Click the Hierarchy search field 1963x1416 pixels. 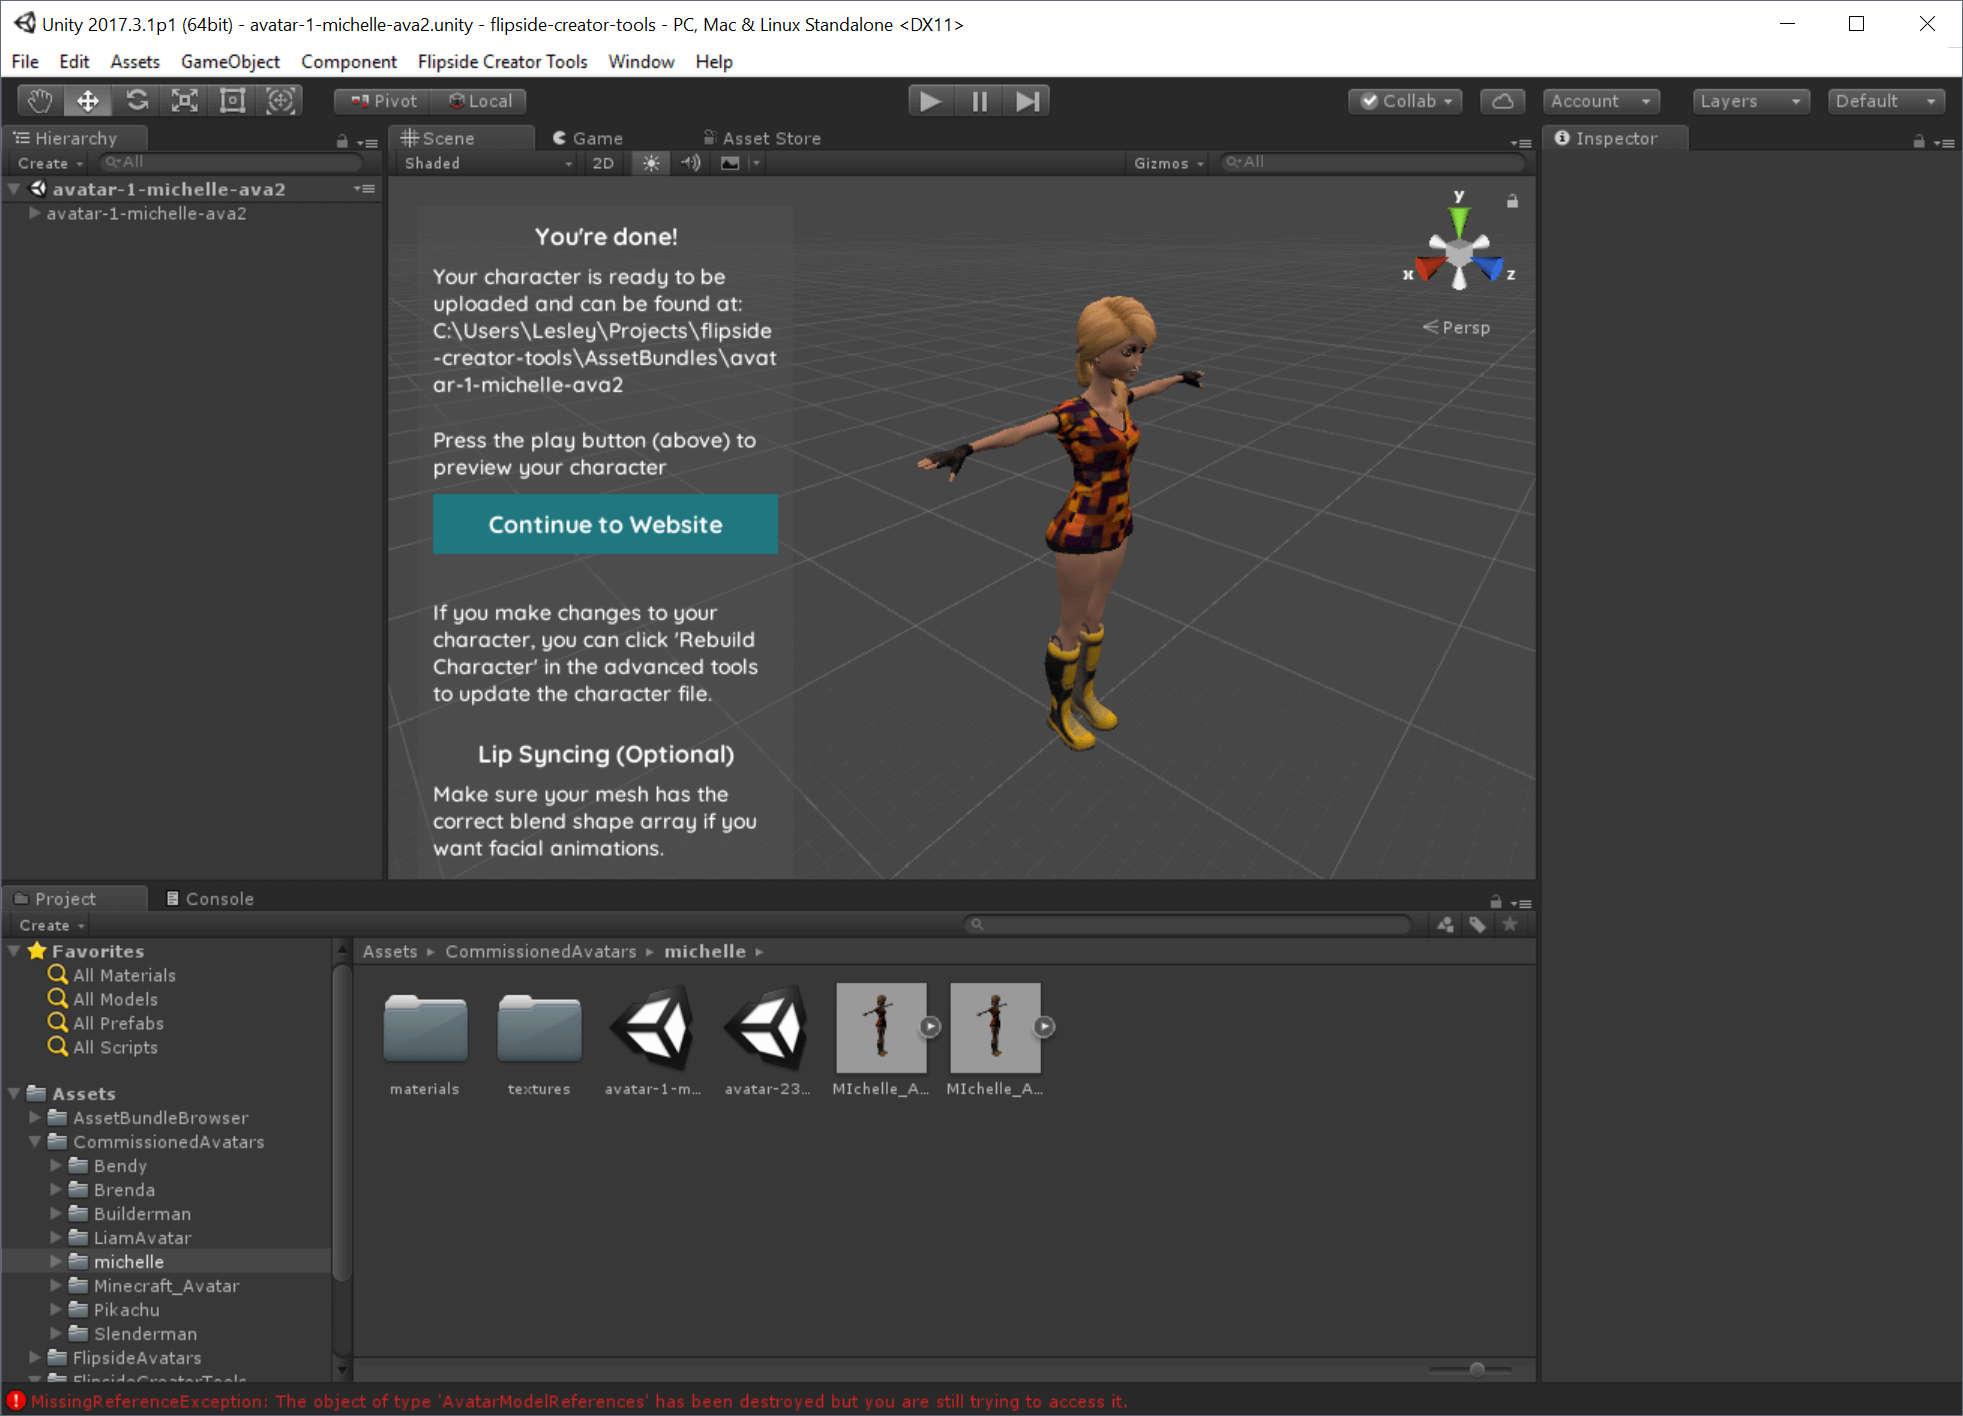pos(230,162)
